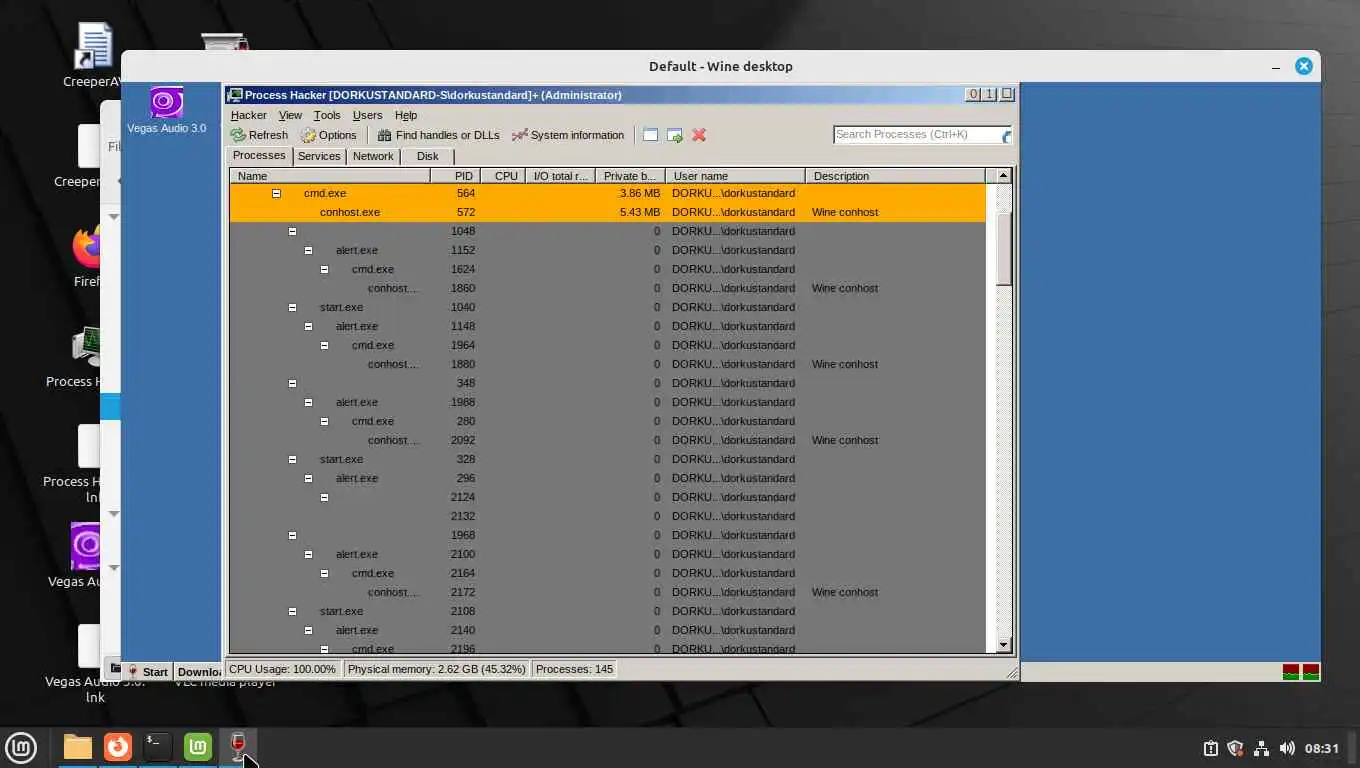This screenshot has height=768, width=1360.
Task: Collapse the alert.exe PID 1148 node
Action: coord(308,326)
